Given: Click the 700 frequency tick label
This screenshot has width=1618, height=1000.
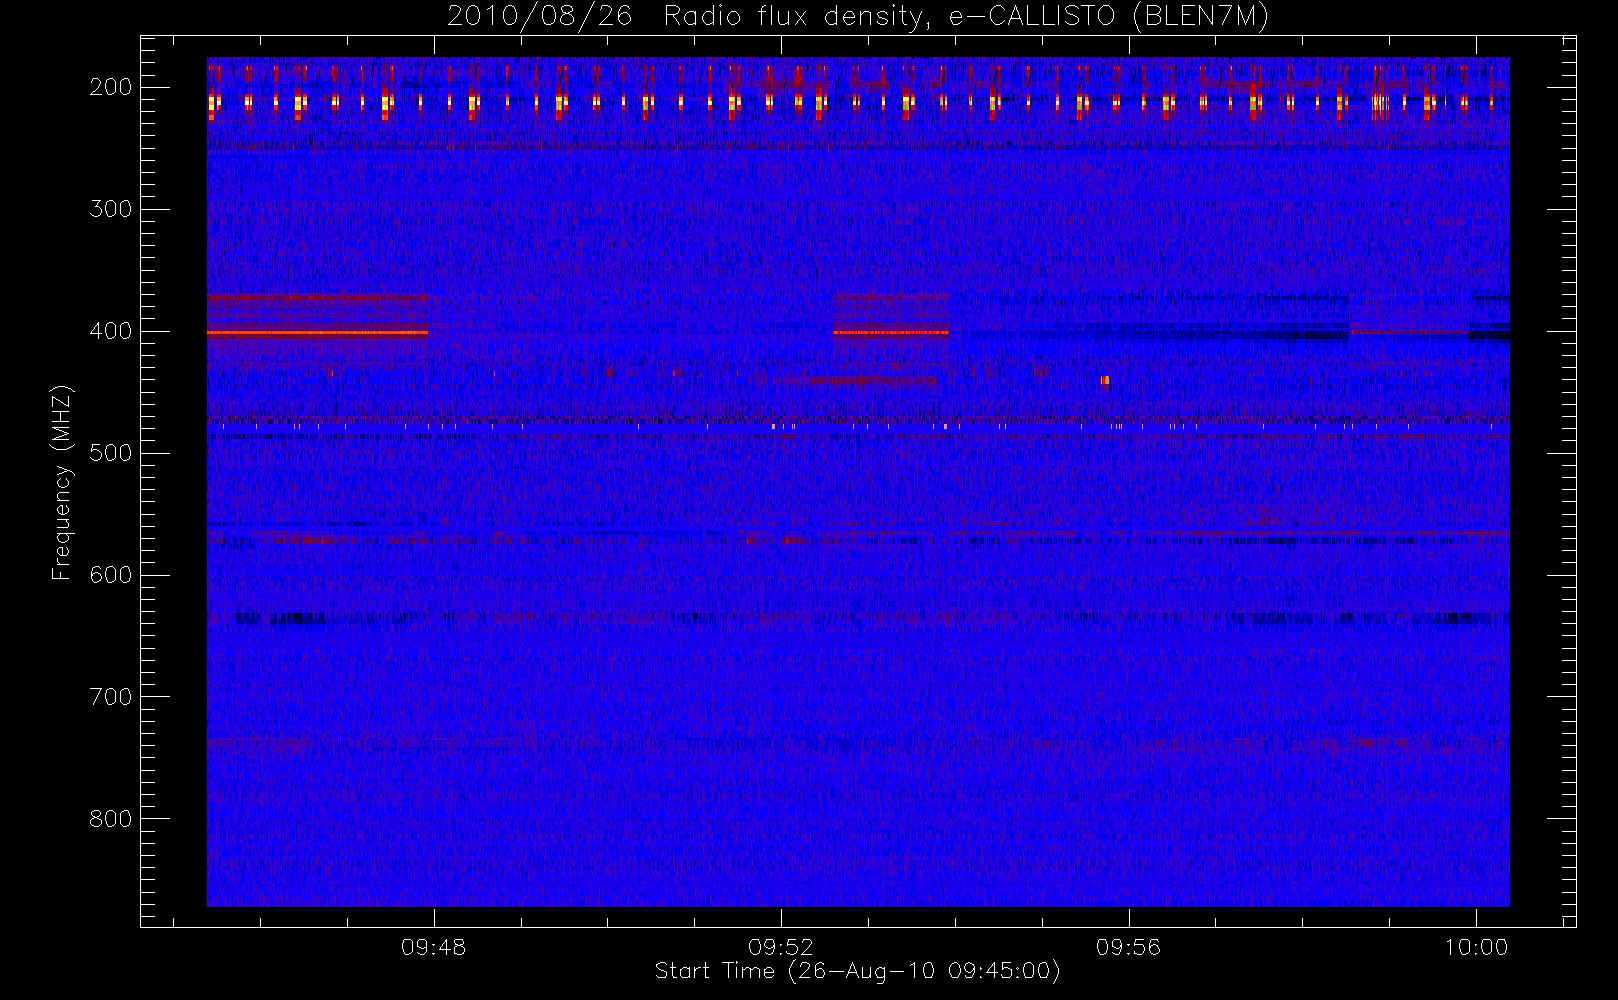Looking at the screenshot, I should pos(111,697).
